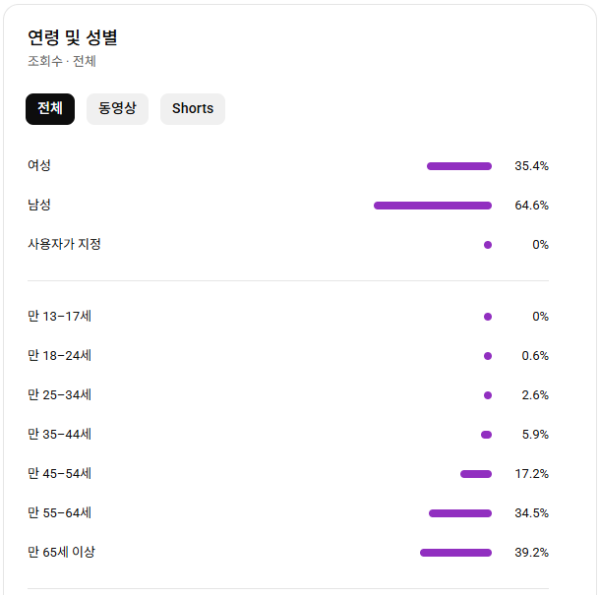Switch to the 동영상 tab

[117, 109]
